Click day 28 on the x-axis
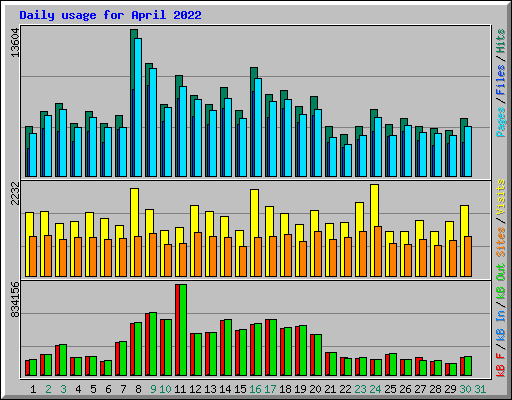 (435, 389)
